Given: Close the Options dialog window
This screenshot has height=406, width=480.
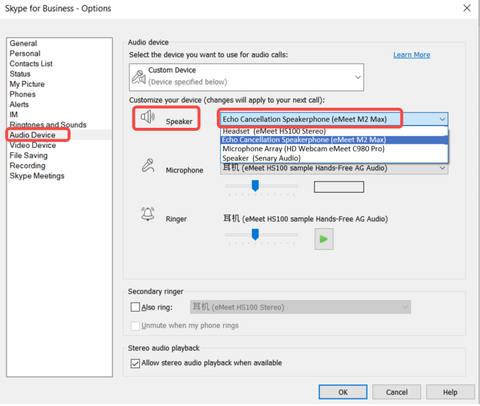Looking at the screenshot, I should [467, 8].
